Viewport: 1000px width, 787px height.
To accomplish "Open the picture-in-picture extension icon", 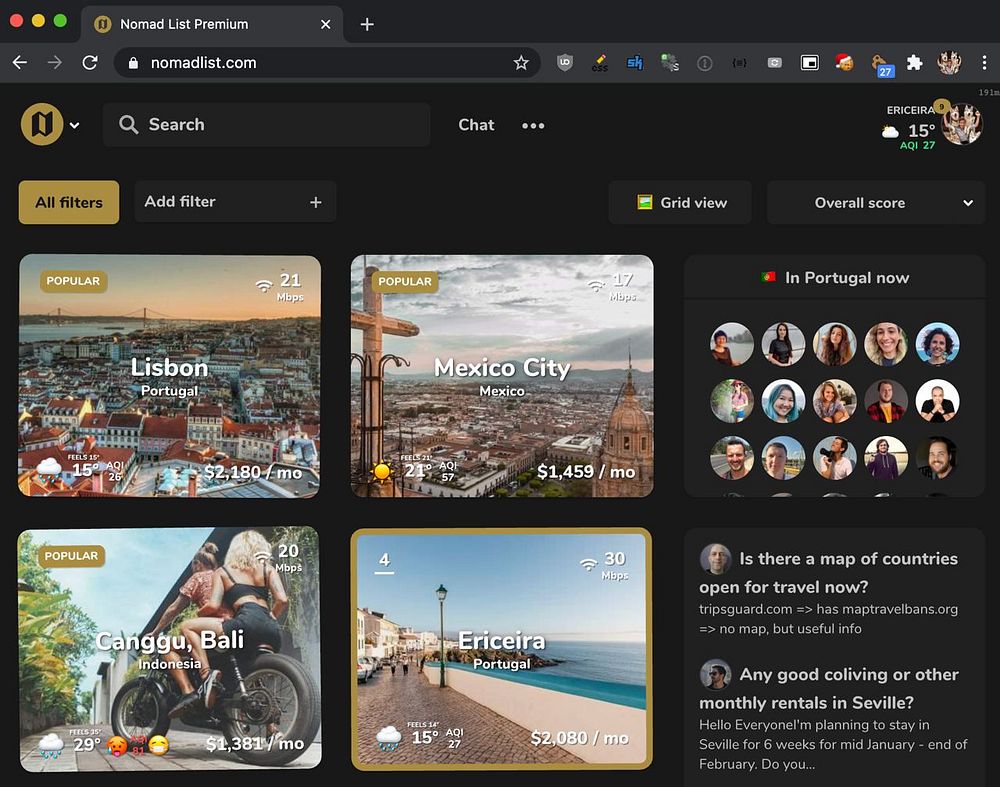I will click(810, 63).
